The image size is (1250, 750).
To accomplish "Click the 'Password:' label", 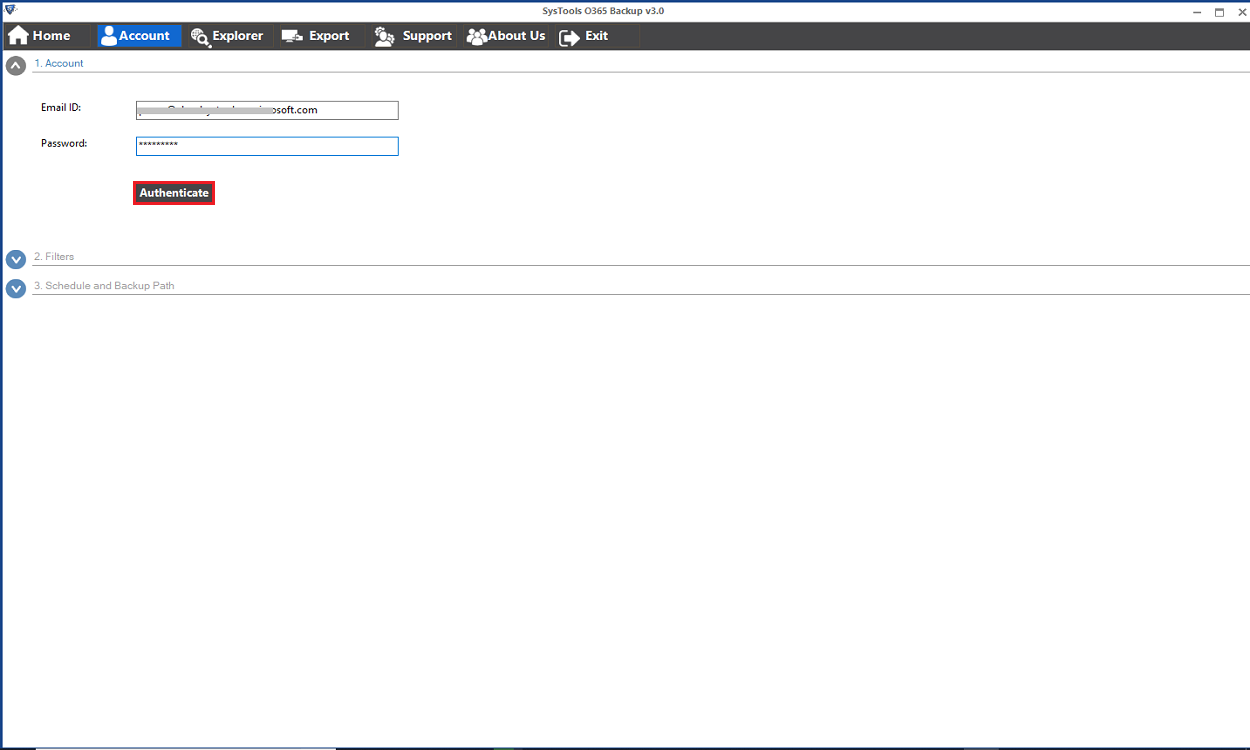I will click(x=64, y=143).
